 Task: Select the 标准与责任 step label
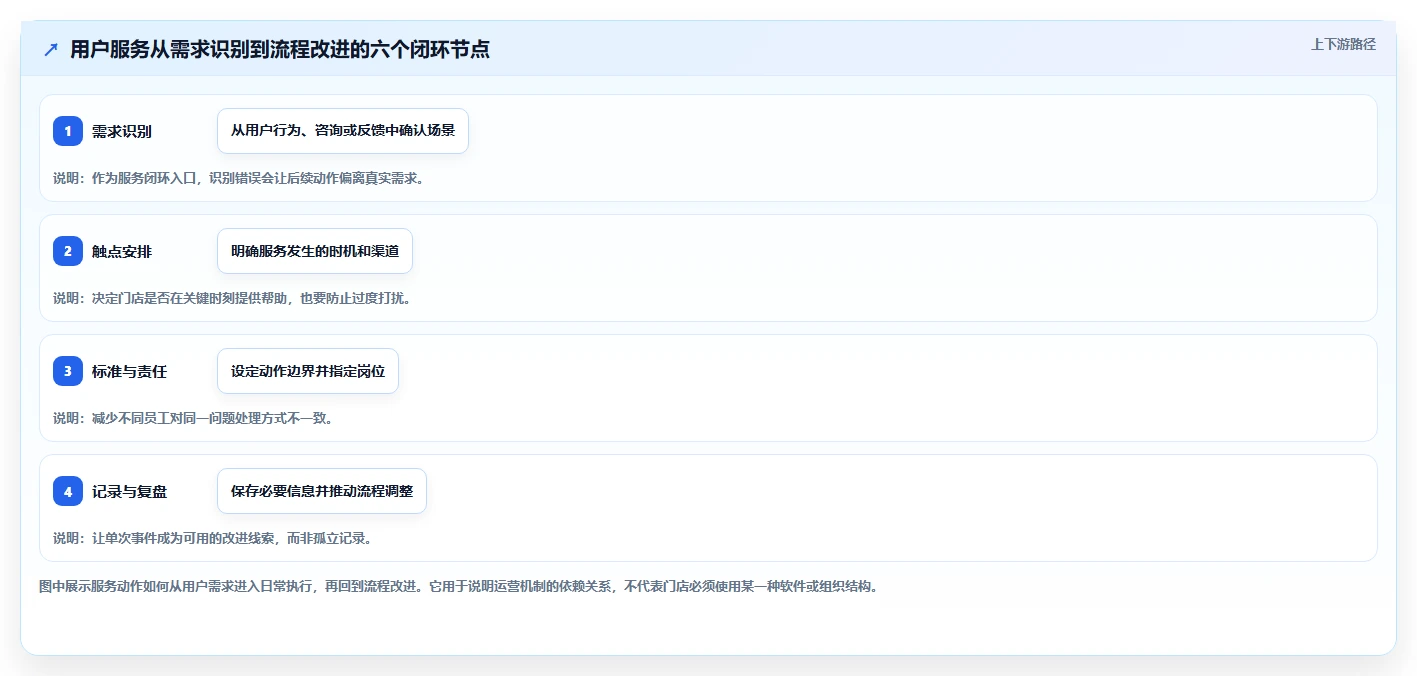tap(129, 371)
